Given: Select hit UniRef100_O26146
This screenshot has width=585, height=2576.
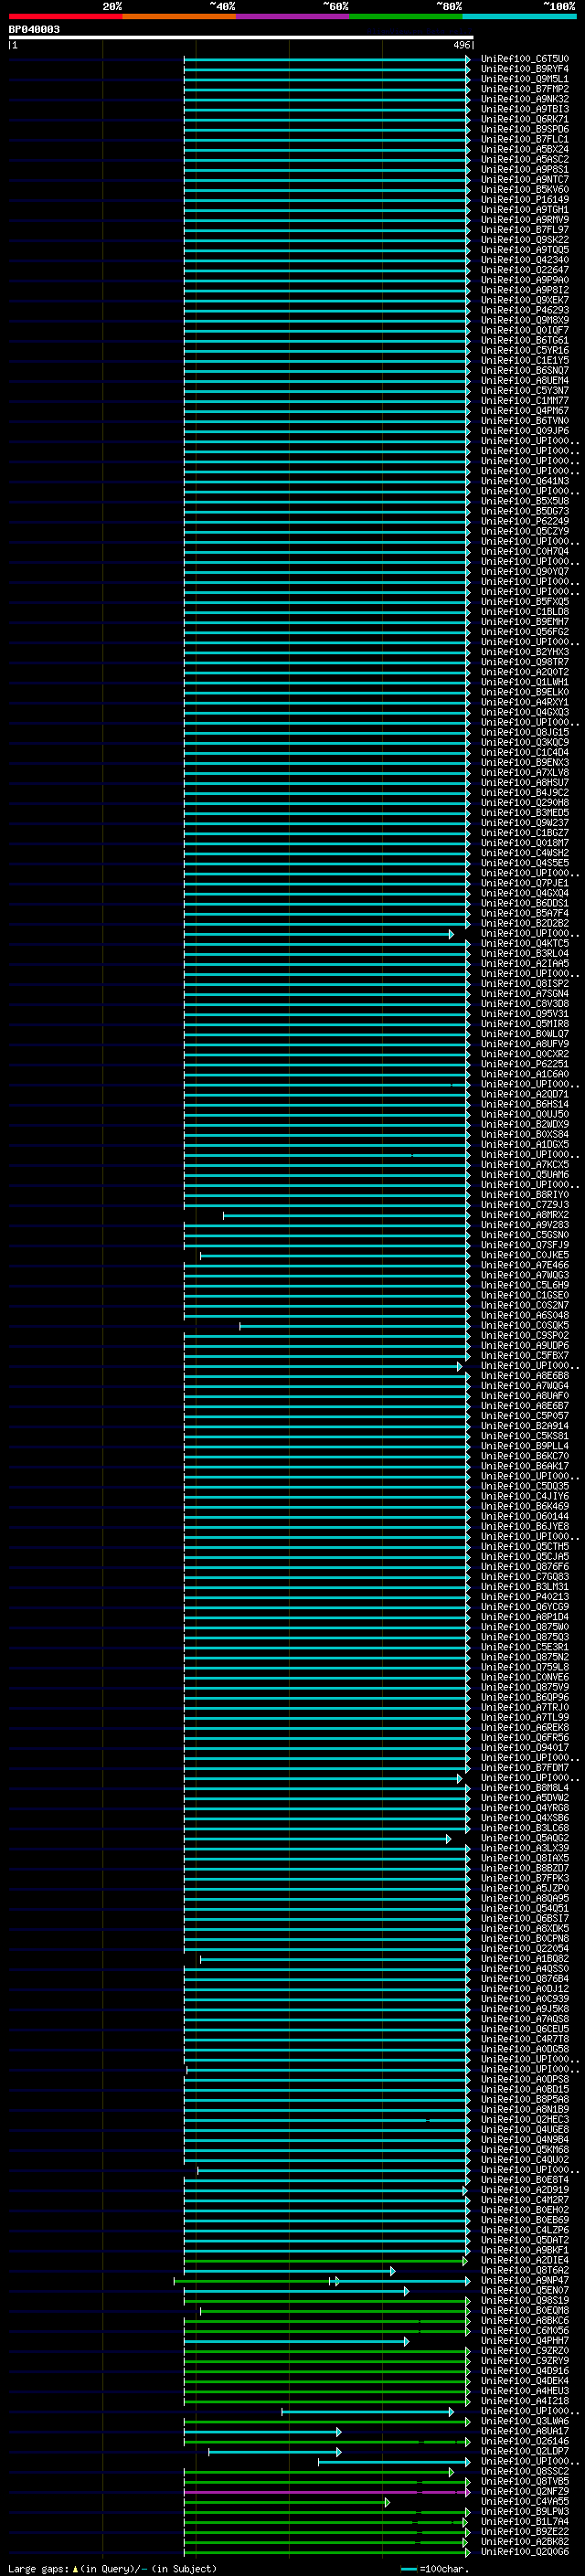Looking at the screenshot, I should pos(525,2441).
